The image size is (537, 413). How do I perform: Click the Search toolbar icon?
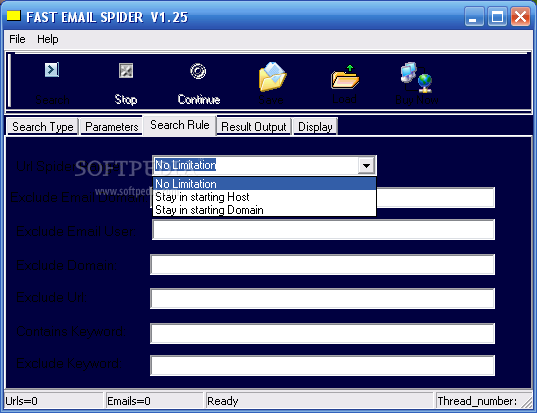(52, 70)
